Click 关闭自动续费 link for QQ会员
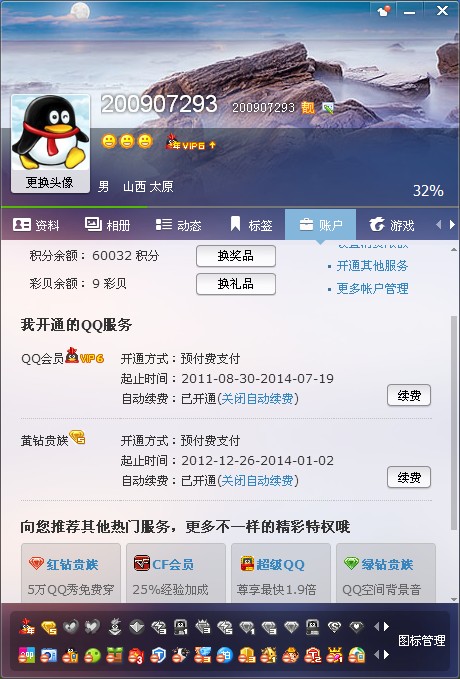 [257, 398]
